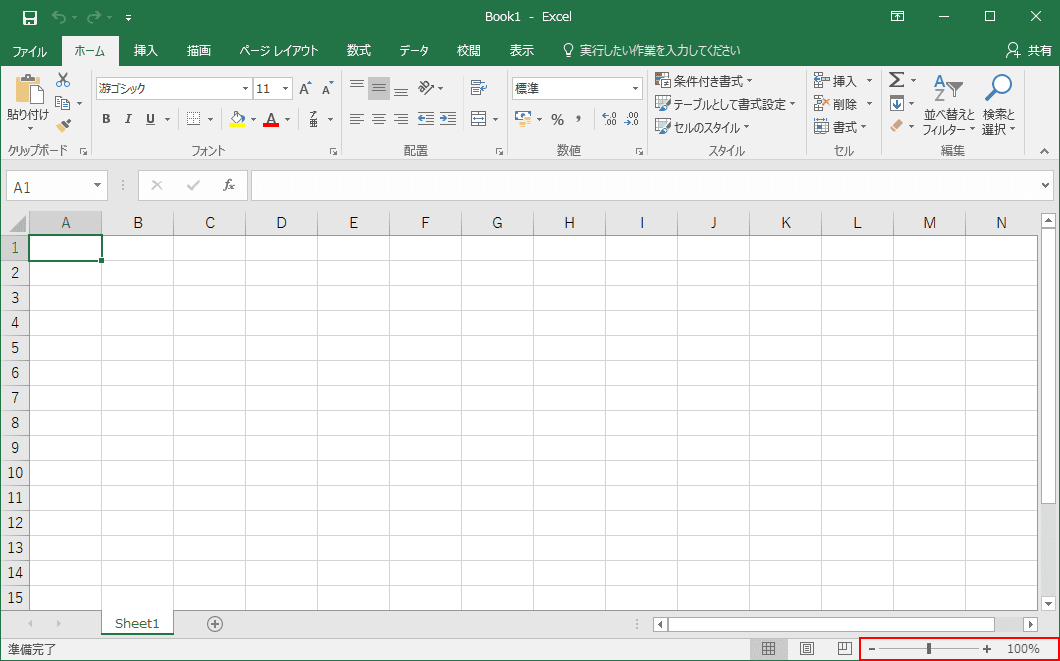1060x661 pixels.
Task: Switch to the データ tab
Action: click(414, 51)
